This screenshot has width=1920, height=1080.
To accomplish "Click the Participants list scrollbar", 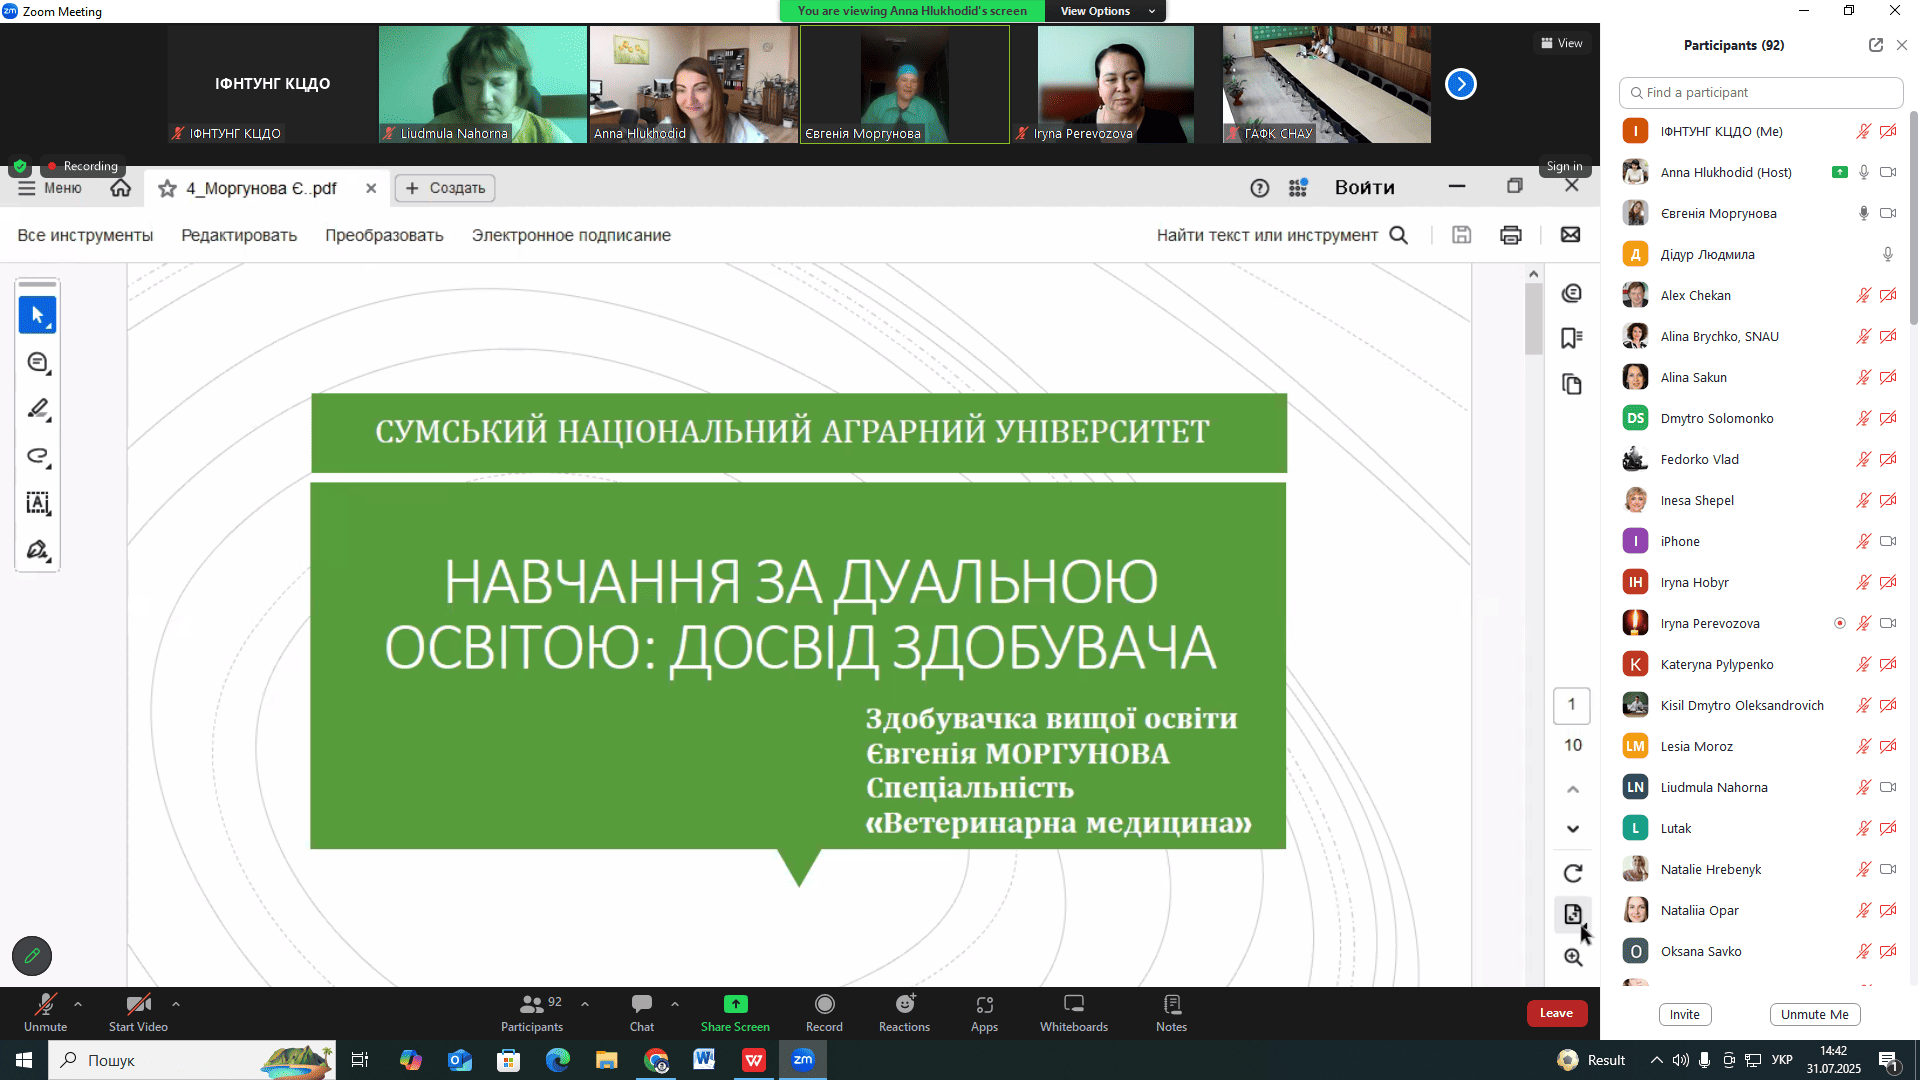I will pyautogui.click(x=1914, y=218).
